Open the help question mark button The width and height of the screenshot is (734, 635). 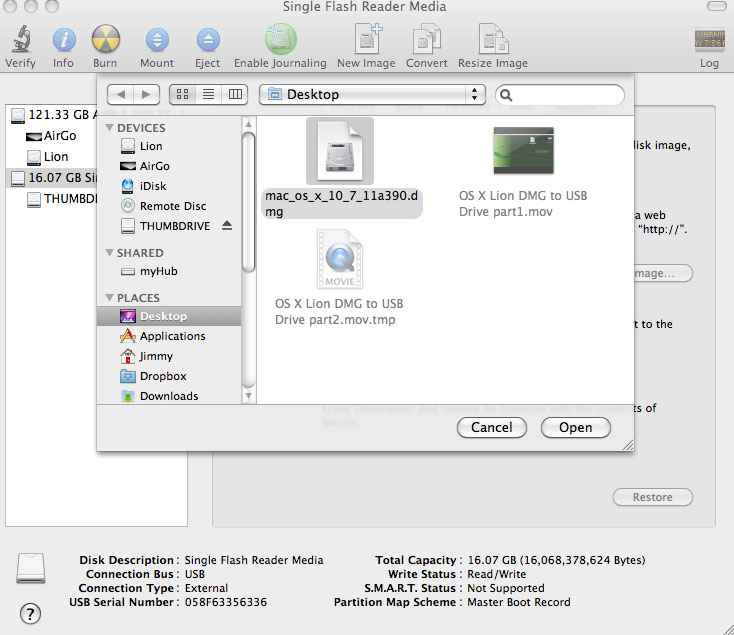coord(30,613)
